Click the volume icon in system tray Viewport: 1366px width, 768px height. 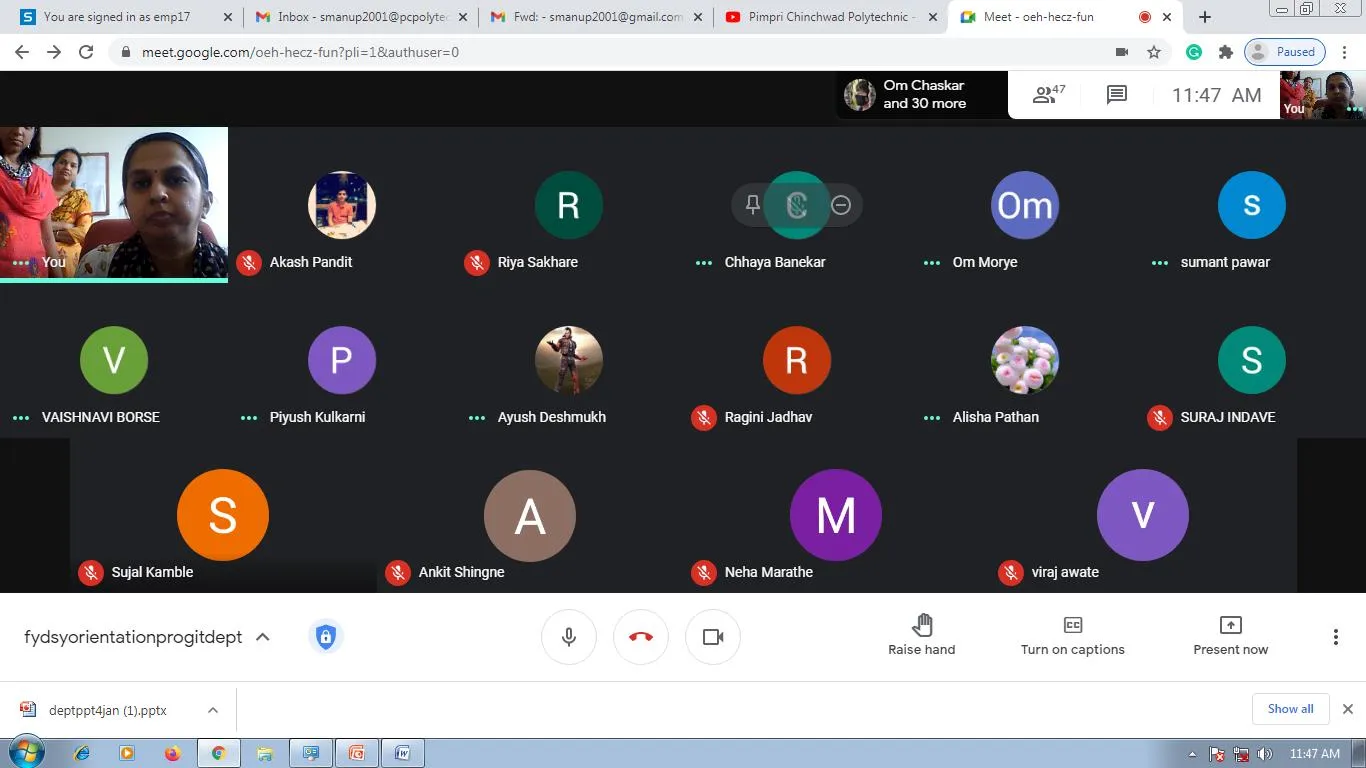(x=1265, y=754)
